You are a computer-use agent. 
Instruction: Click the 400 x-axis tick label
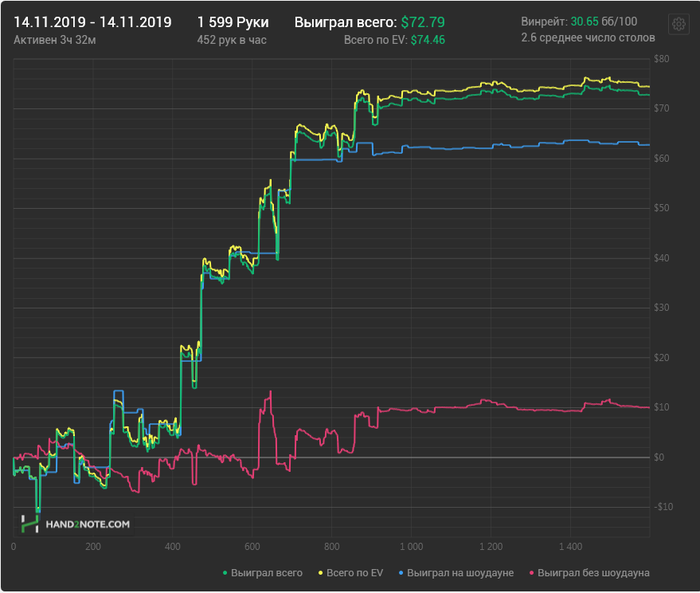pyautogui.click(x=172, y=547)
